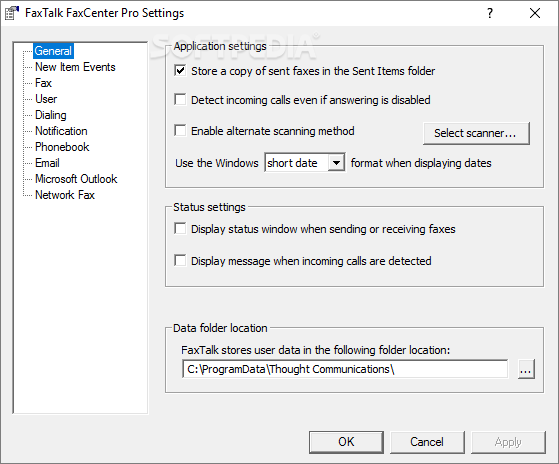Screen dimensions: 559x464
Task: Confirm settings with the OK button
Action: point(346,442)
